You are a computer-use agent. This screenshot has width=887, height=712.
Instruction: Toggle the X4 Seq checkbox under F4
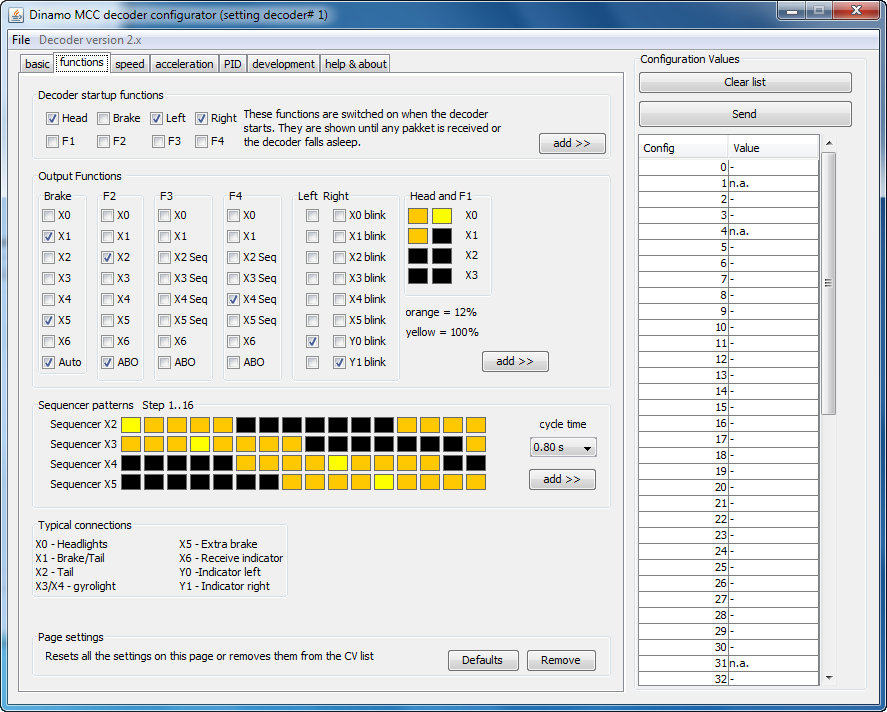(234, 299)
